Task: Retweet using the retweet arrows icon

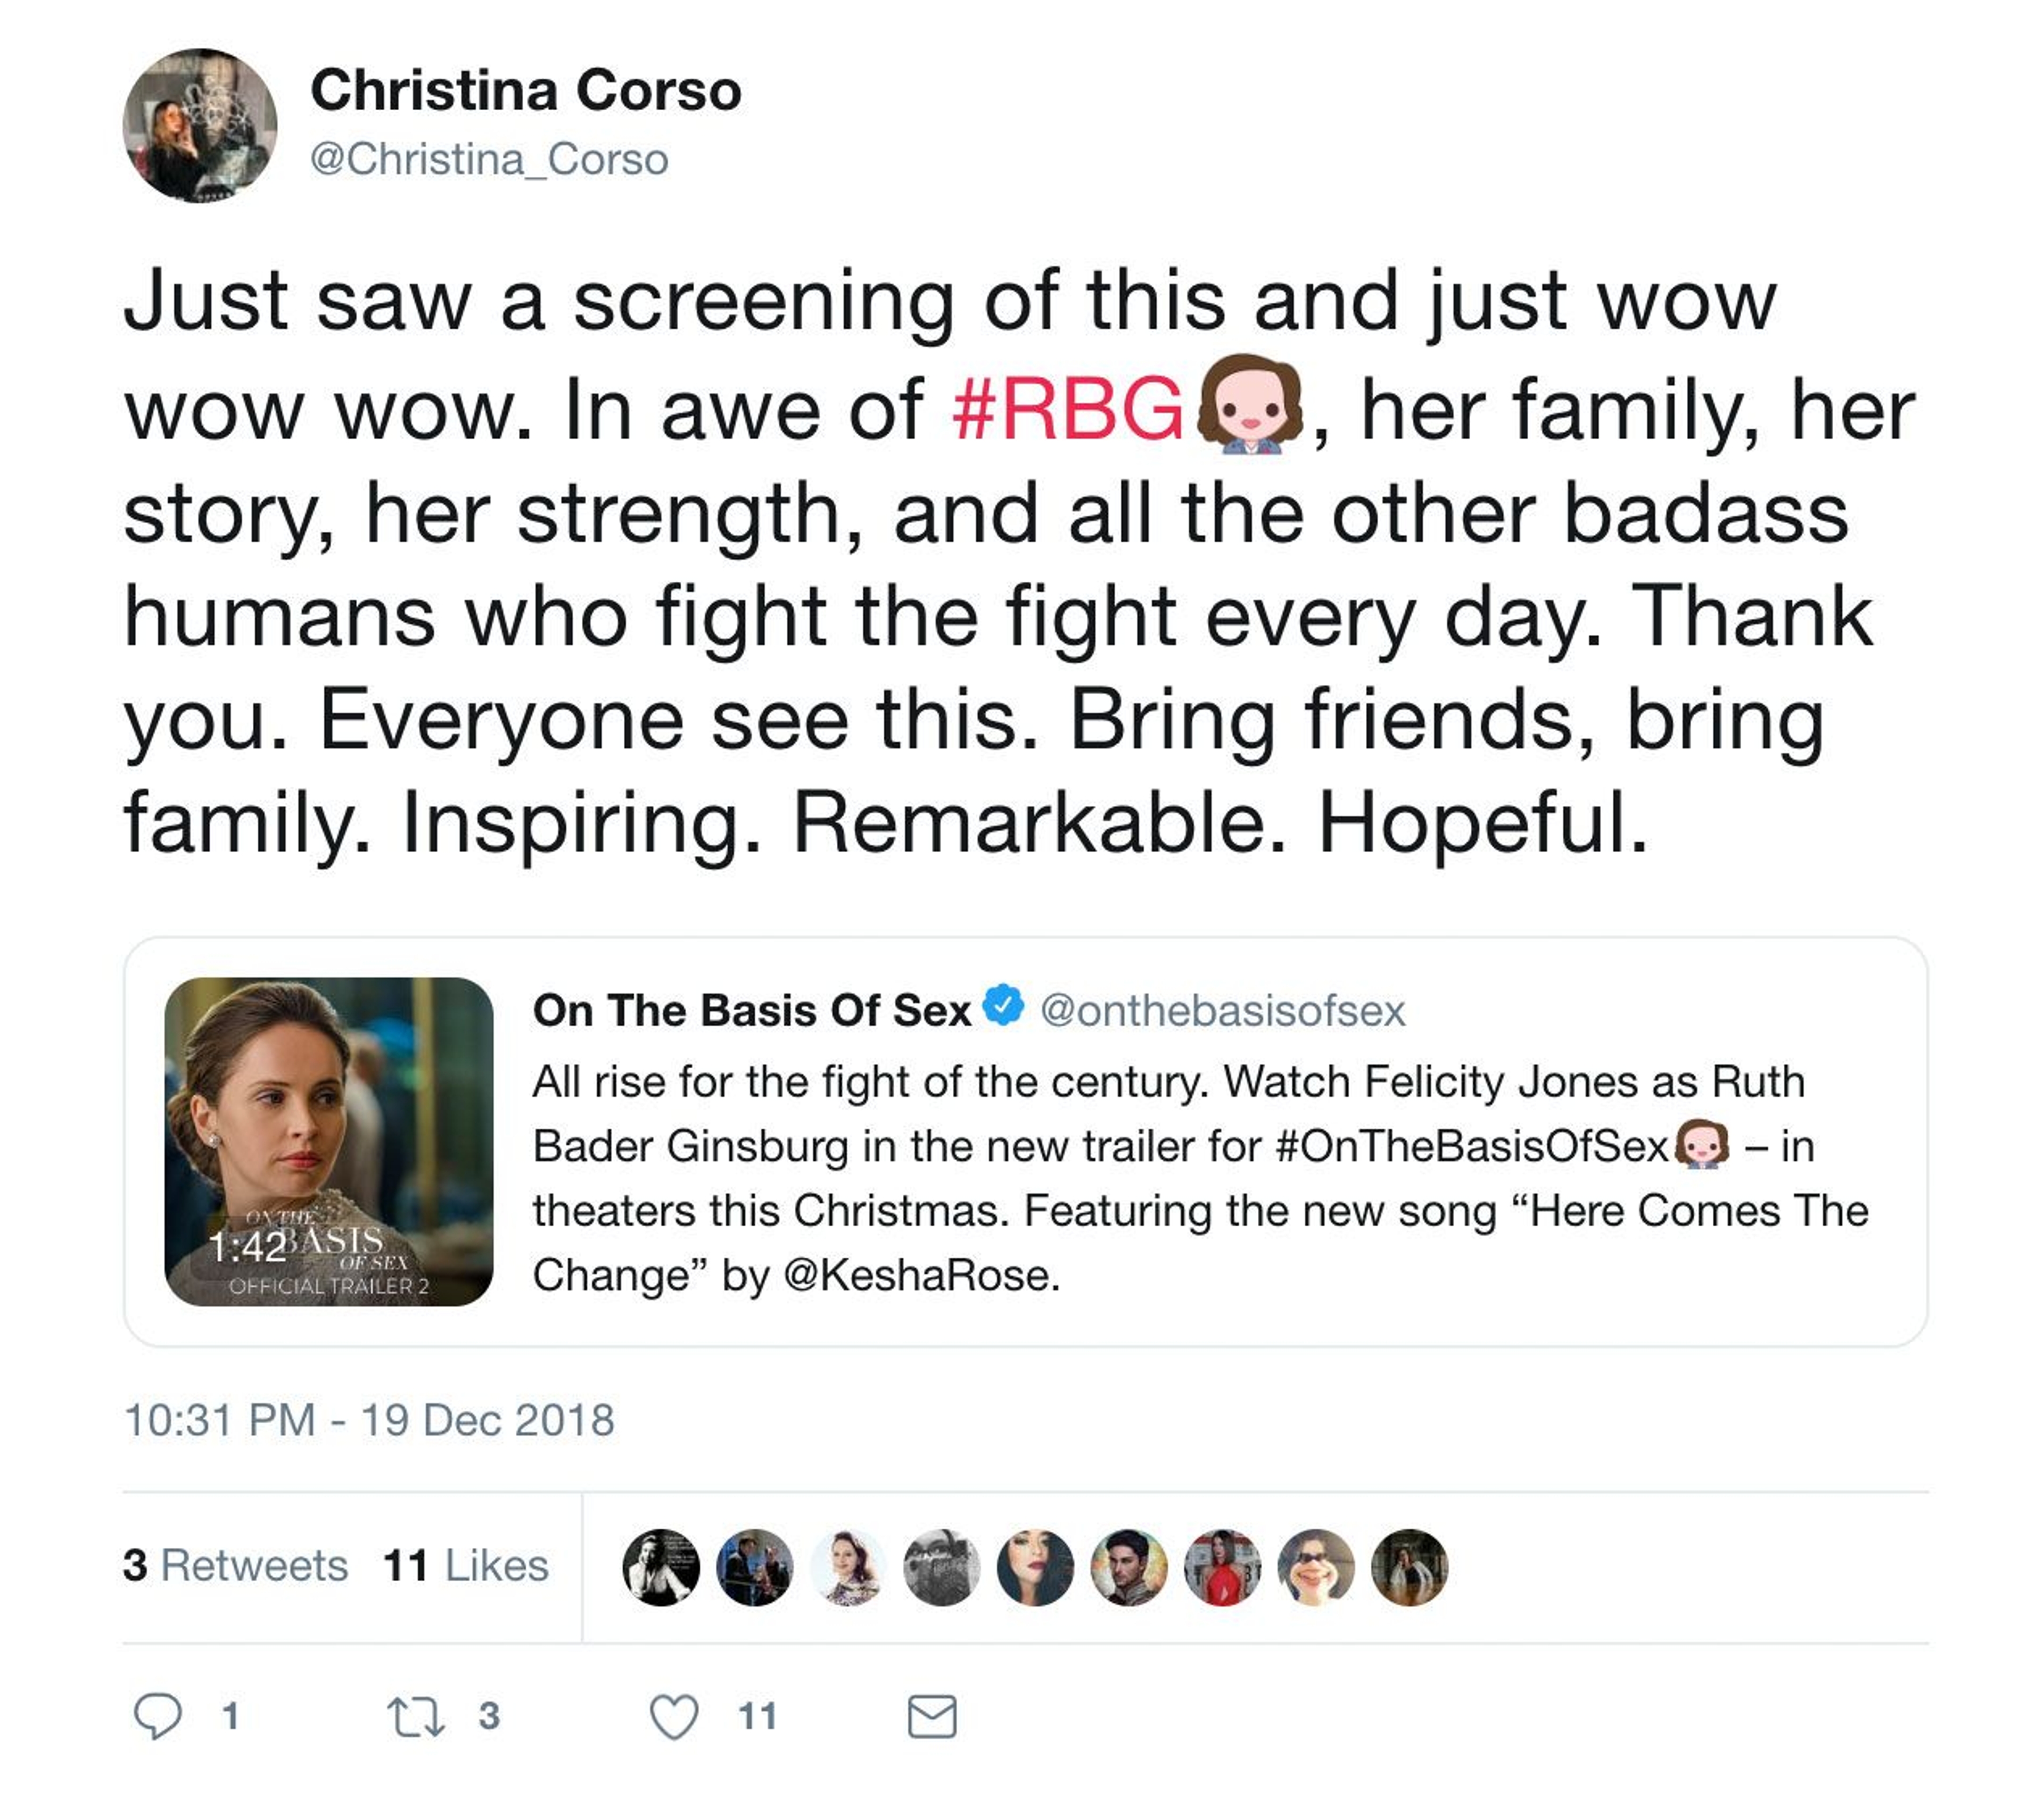Action: pos(416,1716)
